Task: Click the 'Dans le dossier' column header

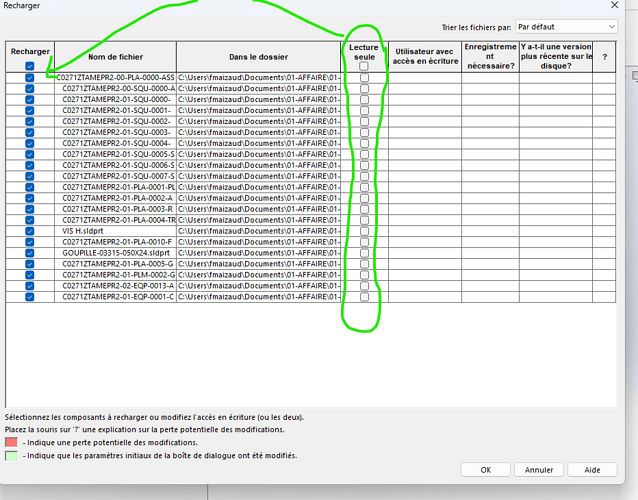Action: (x=259, y=57)
